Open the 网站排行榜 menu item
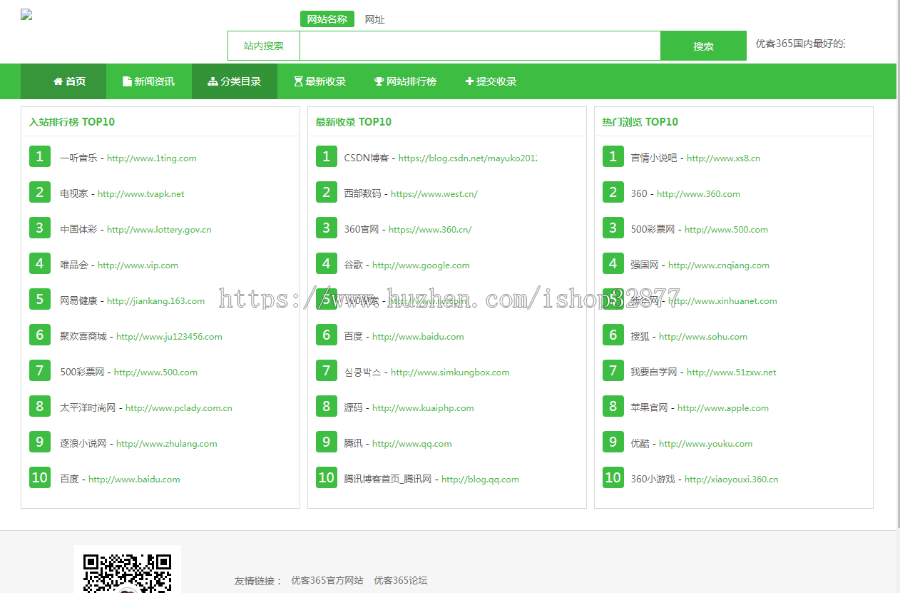This screenshot has height=593, width=900. pos(405,82)
